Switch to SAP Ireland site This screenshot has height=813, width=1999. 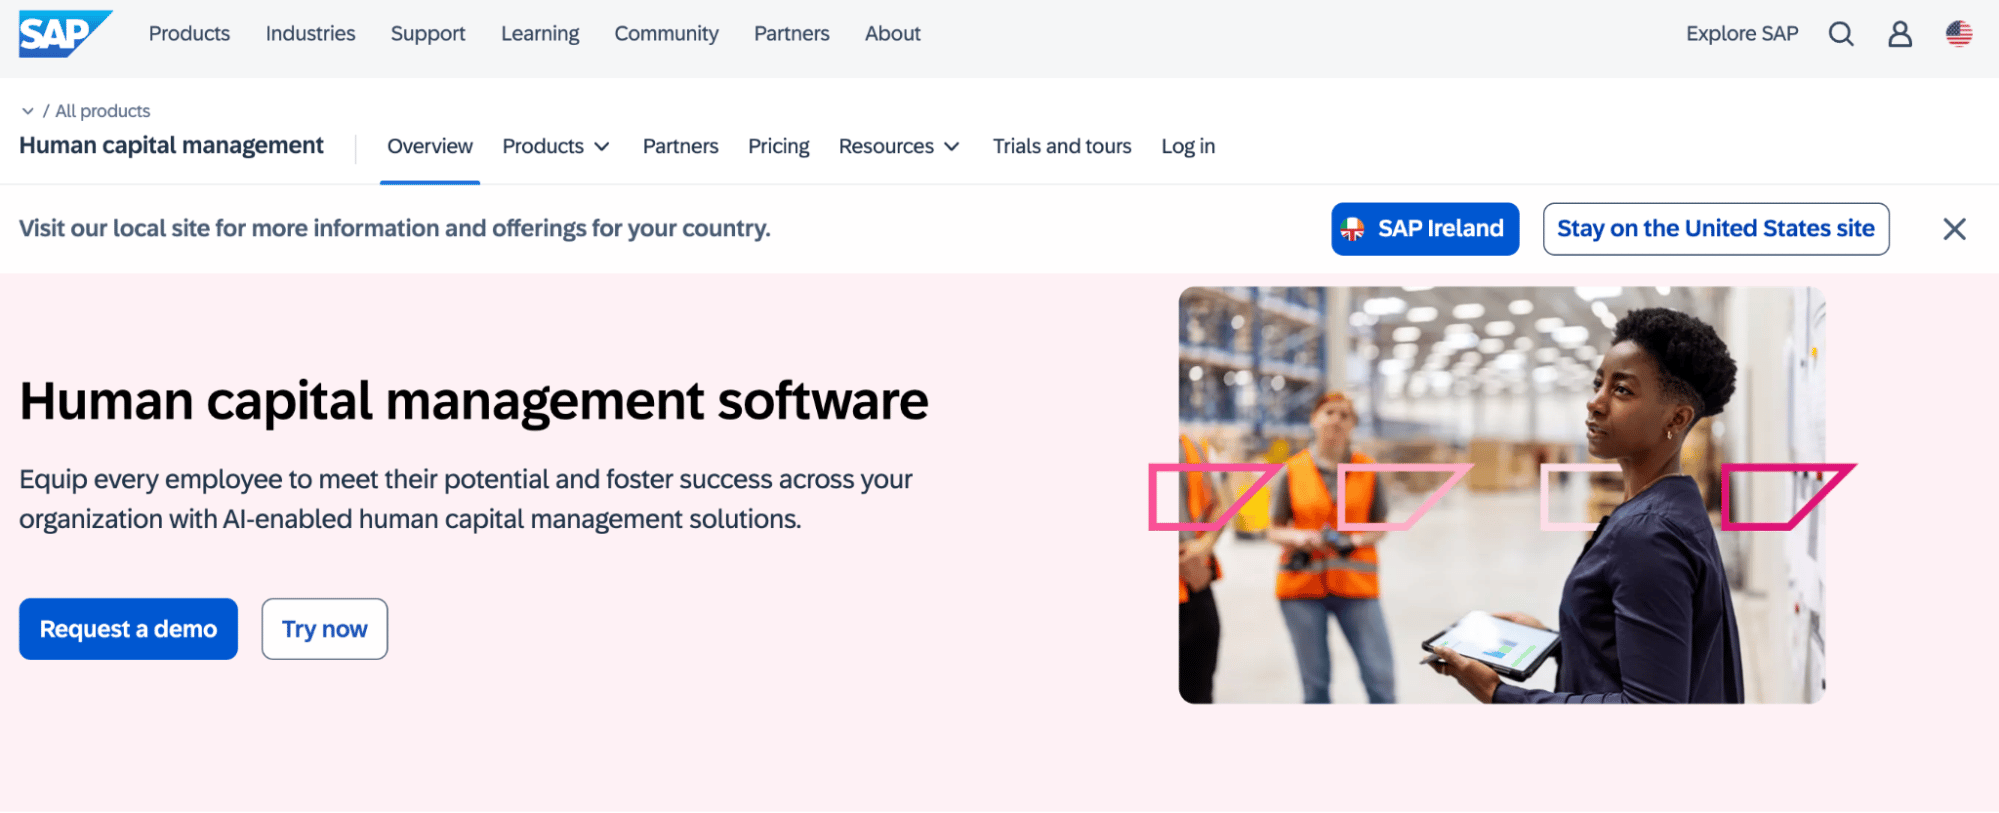(1425, 229)
